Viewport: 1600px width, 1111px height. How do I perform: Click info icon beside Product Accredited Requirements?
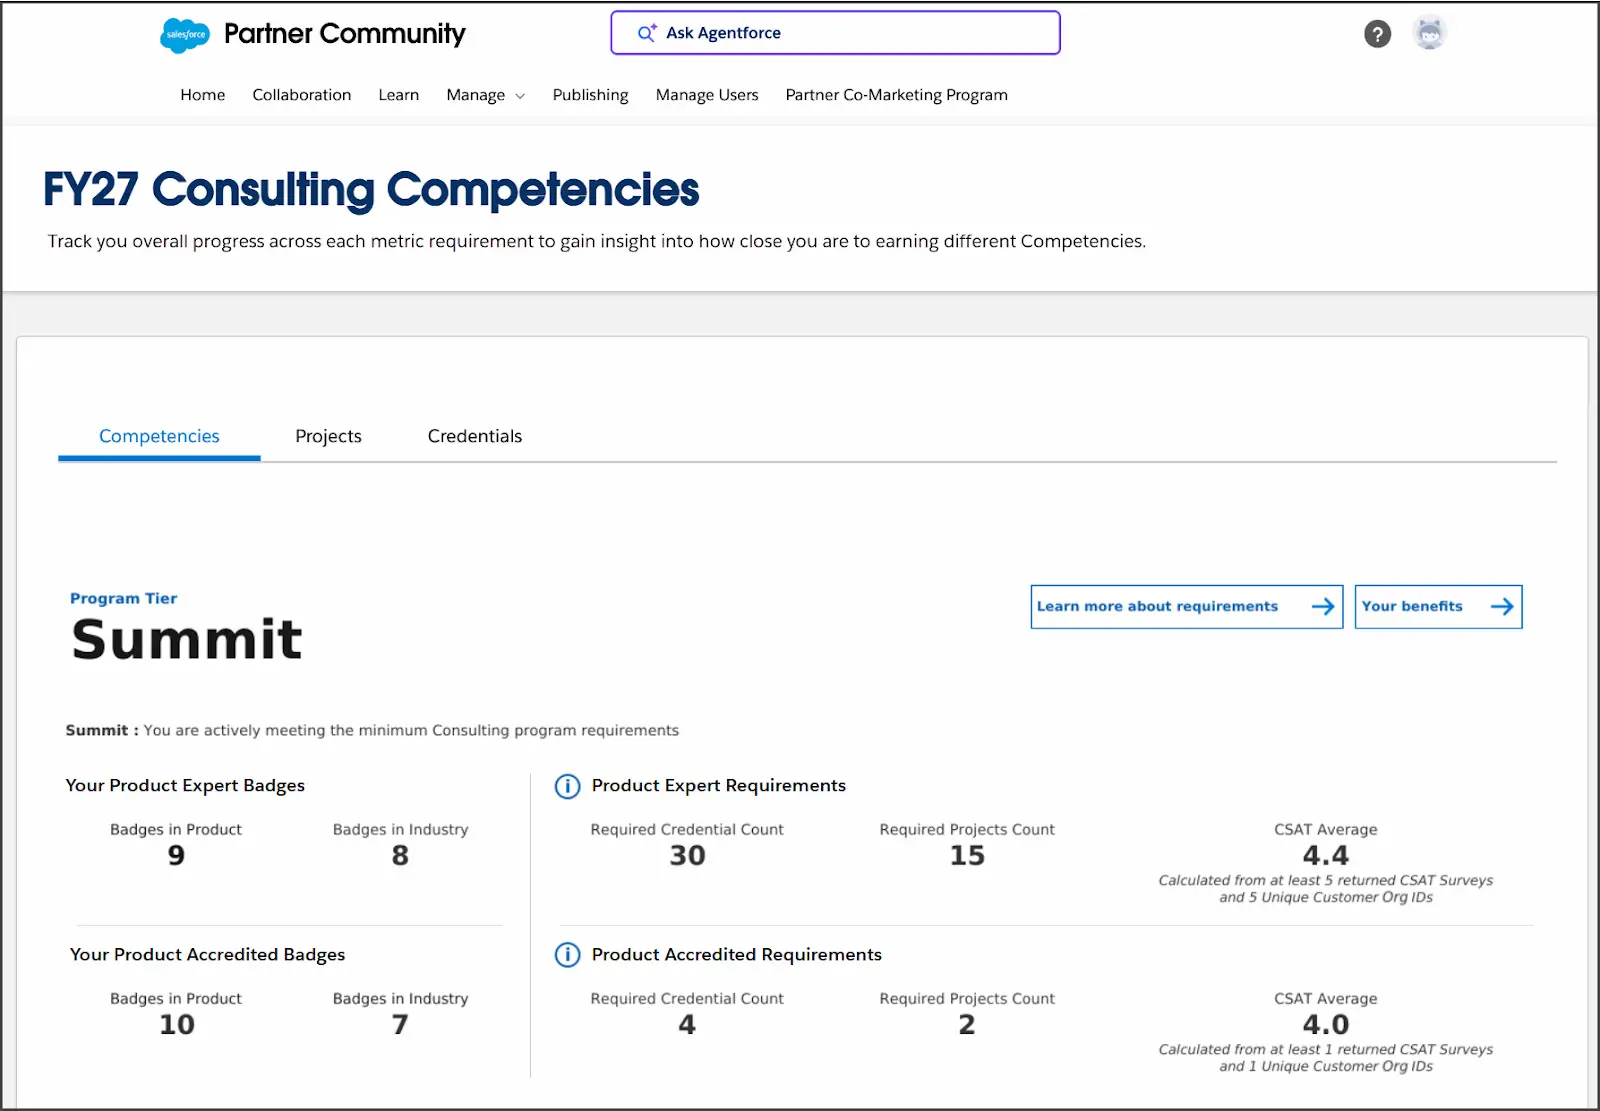[567, 955]
